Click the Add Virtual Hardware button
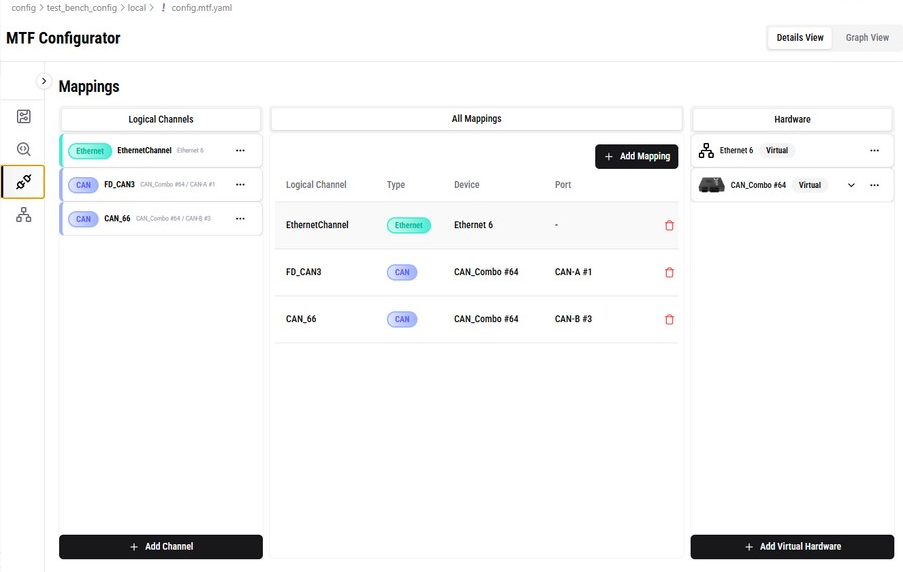 (792, 547)
